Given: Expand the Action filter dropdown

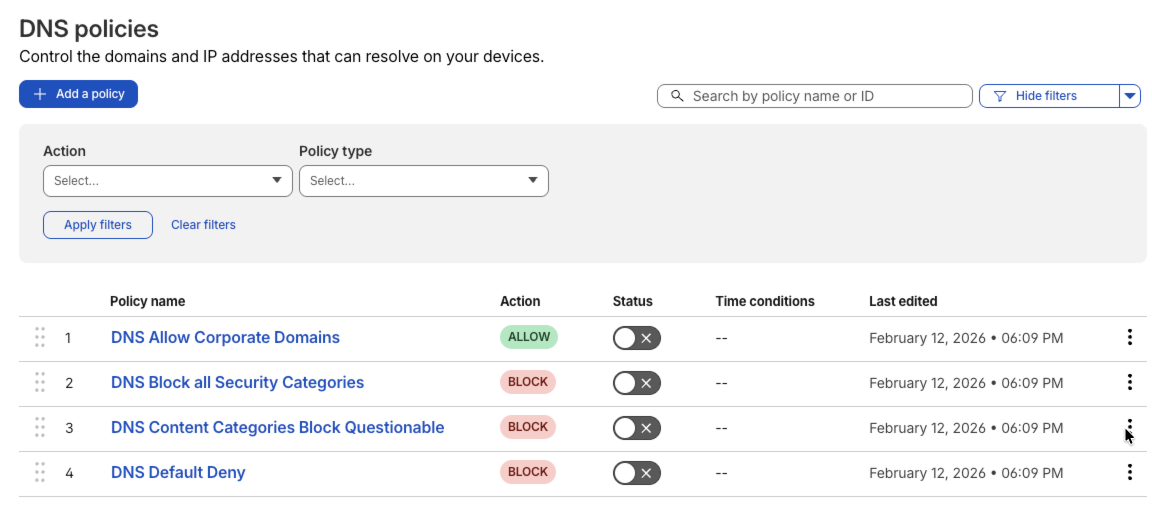Looking at the screenshot, I should (x=167, y=181).
